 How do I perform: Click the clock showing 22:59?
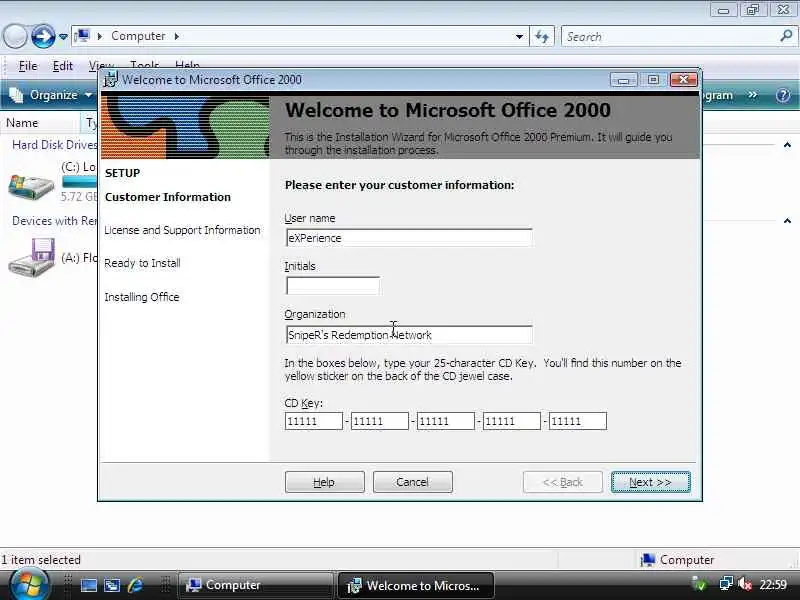coord(773,584)
